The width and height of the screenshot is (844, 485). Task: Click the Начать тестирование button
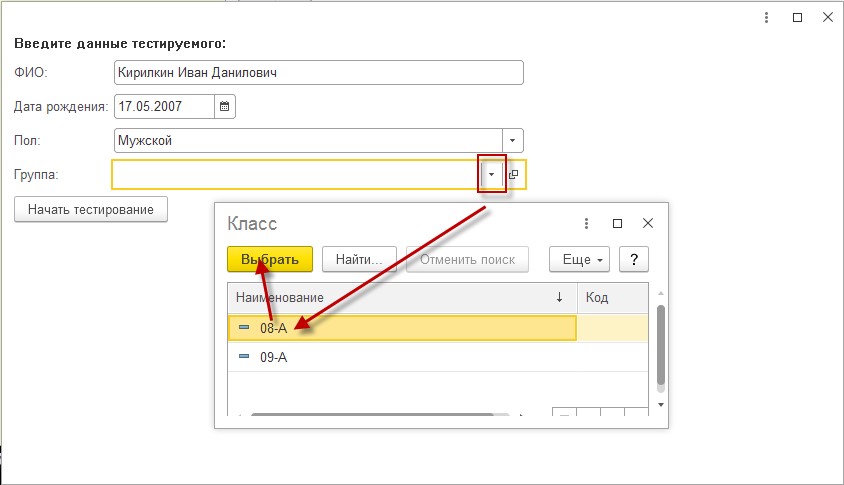[91, 209]
